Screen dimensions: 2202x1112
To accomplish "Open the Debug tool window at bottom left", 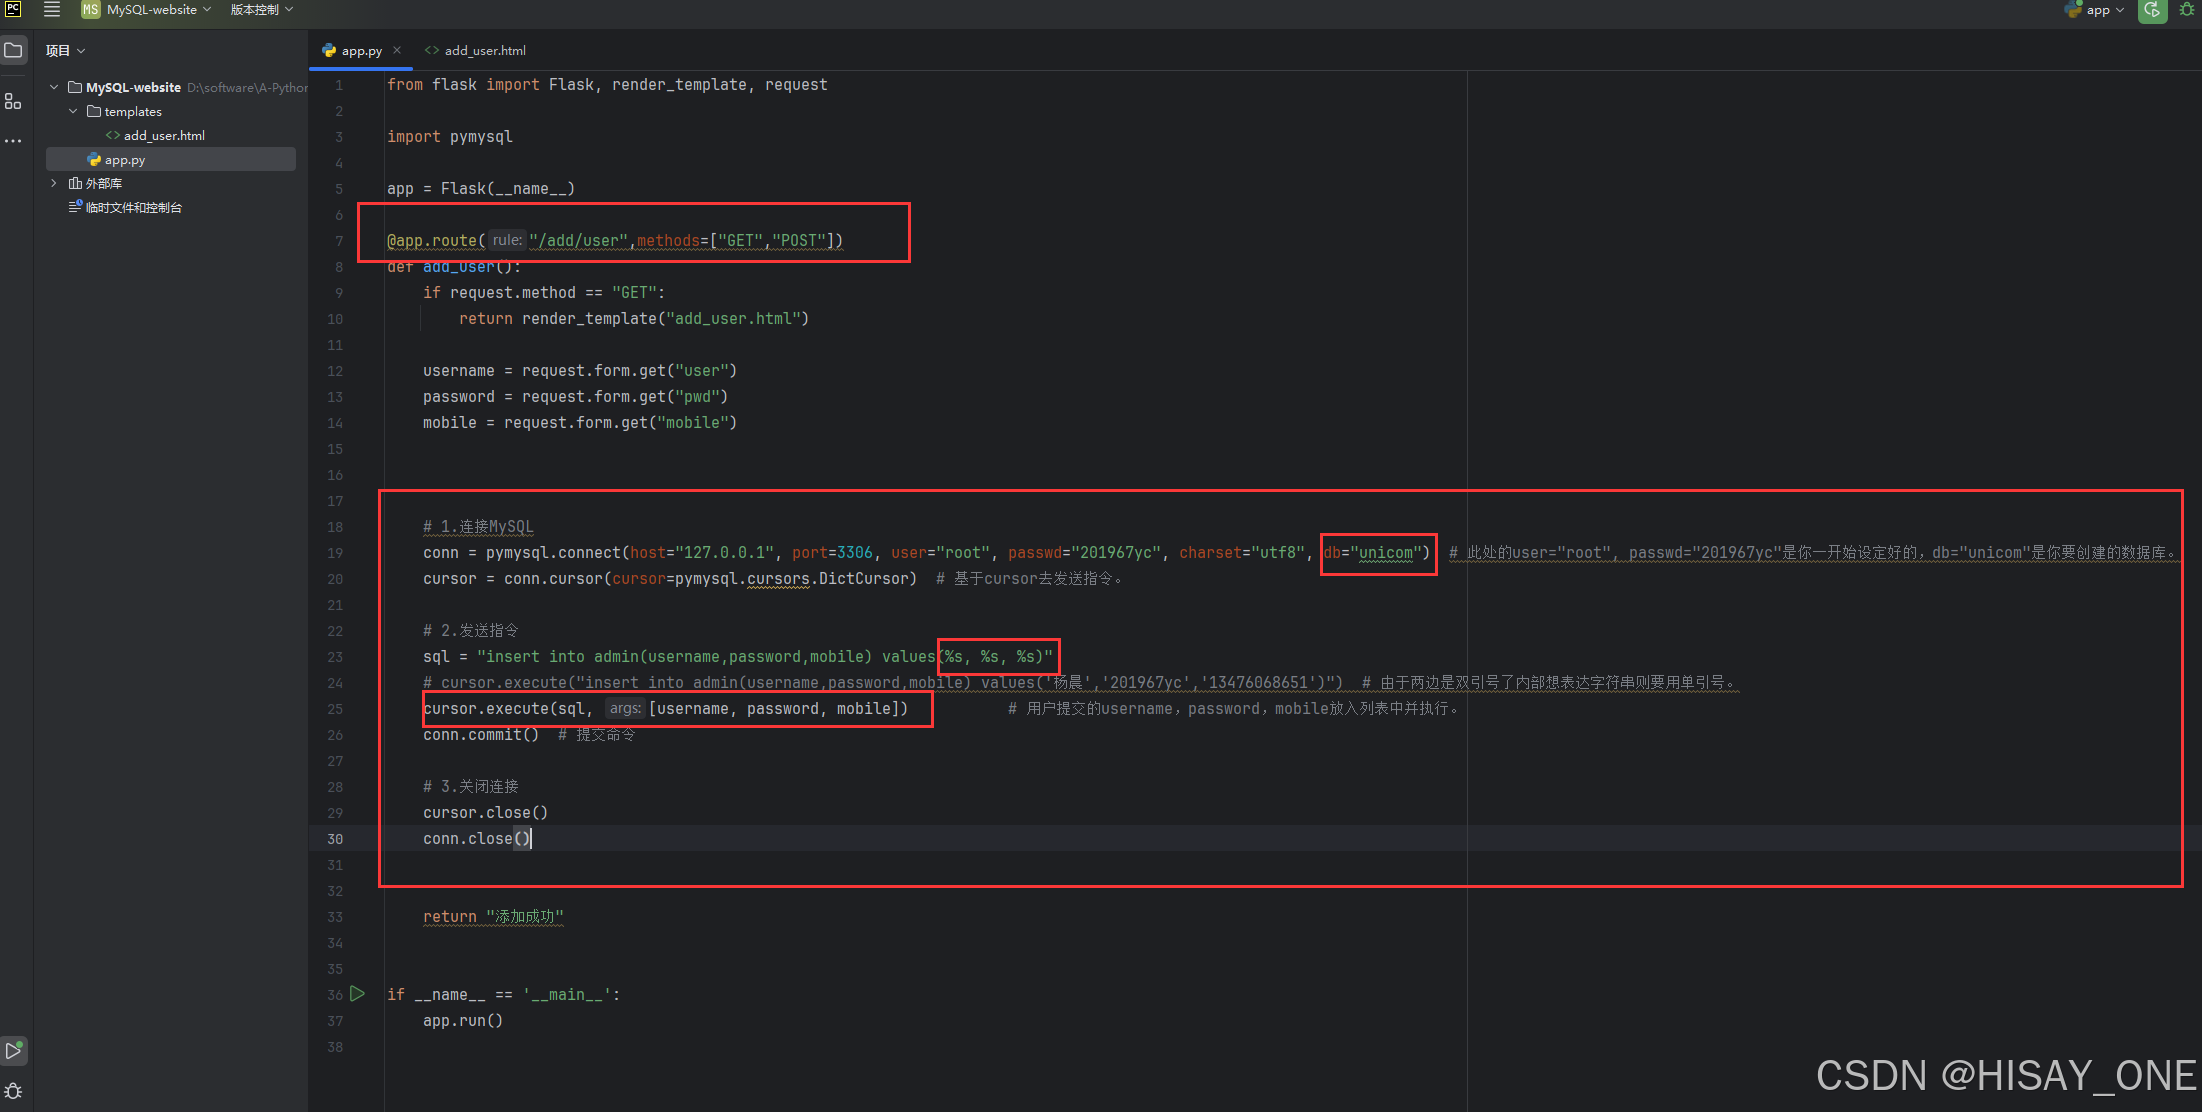I will click(x=14, y=1090).
